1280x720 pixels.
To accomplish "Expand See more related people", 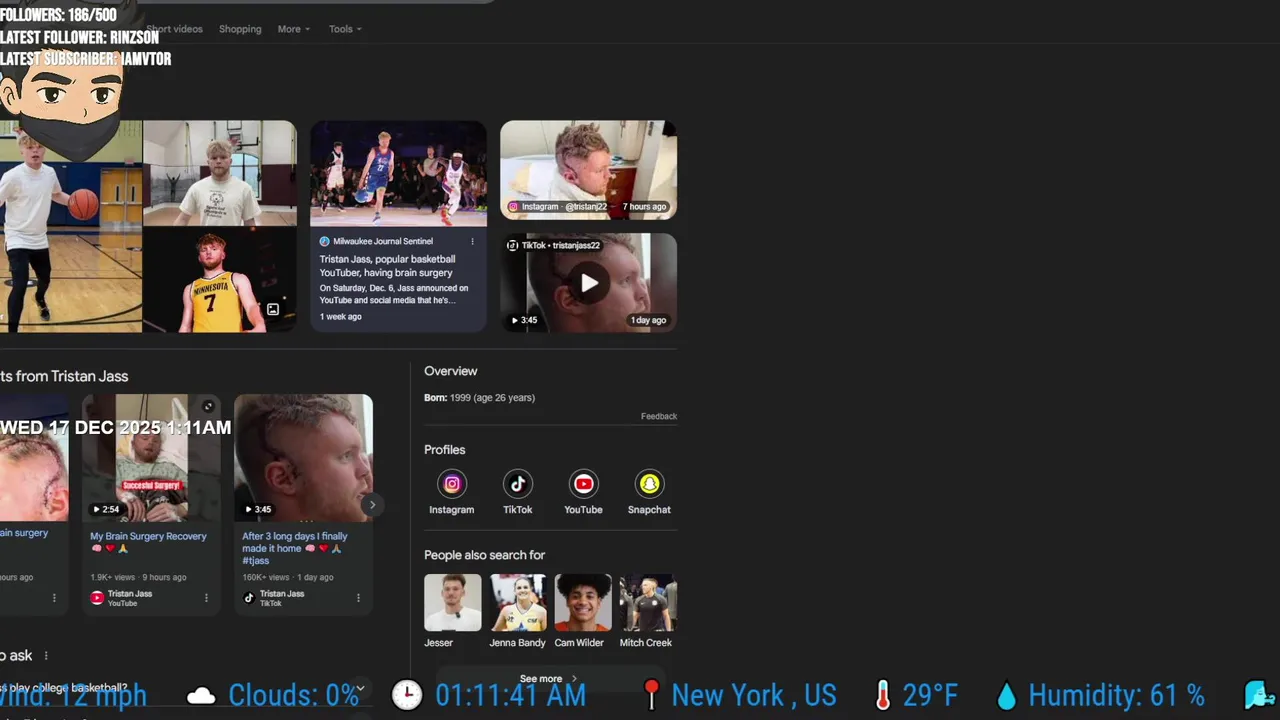I will tap(549, 678).
